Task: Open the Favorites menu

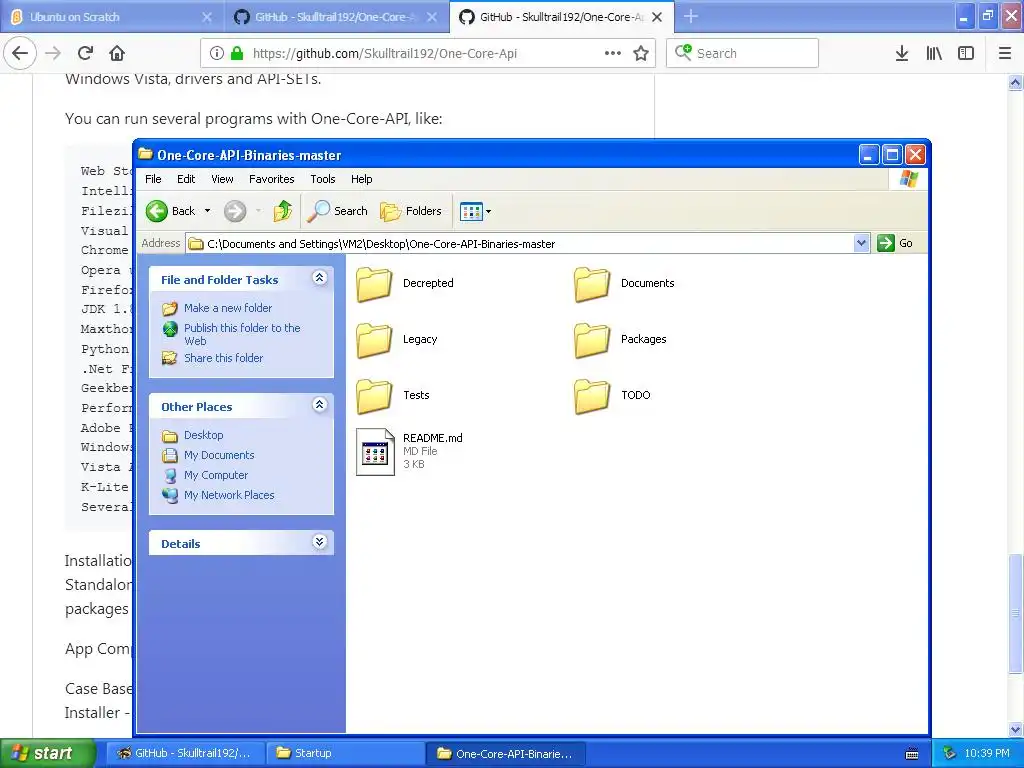Action: (272, 179)
